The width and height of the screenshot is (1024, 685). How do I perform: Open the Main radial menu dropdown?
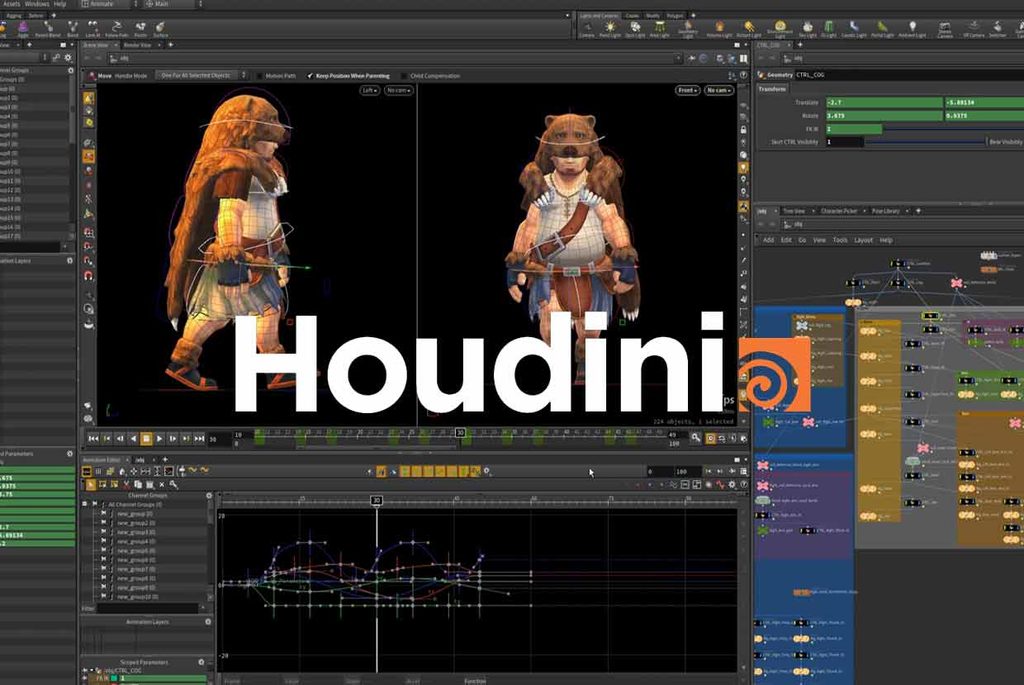[173, 4]
